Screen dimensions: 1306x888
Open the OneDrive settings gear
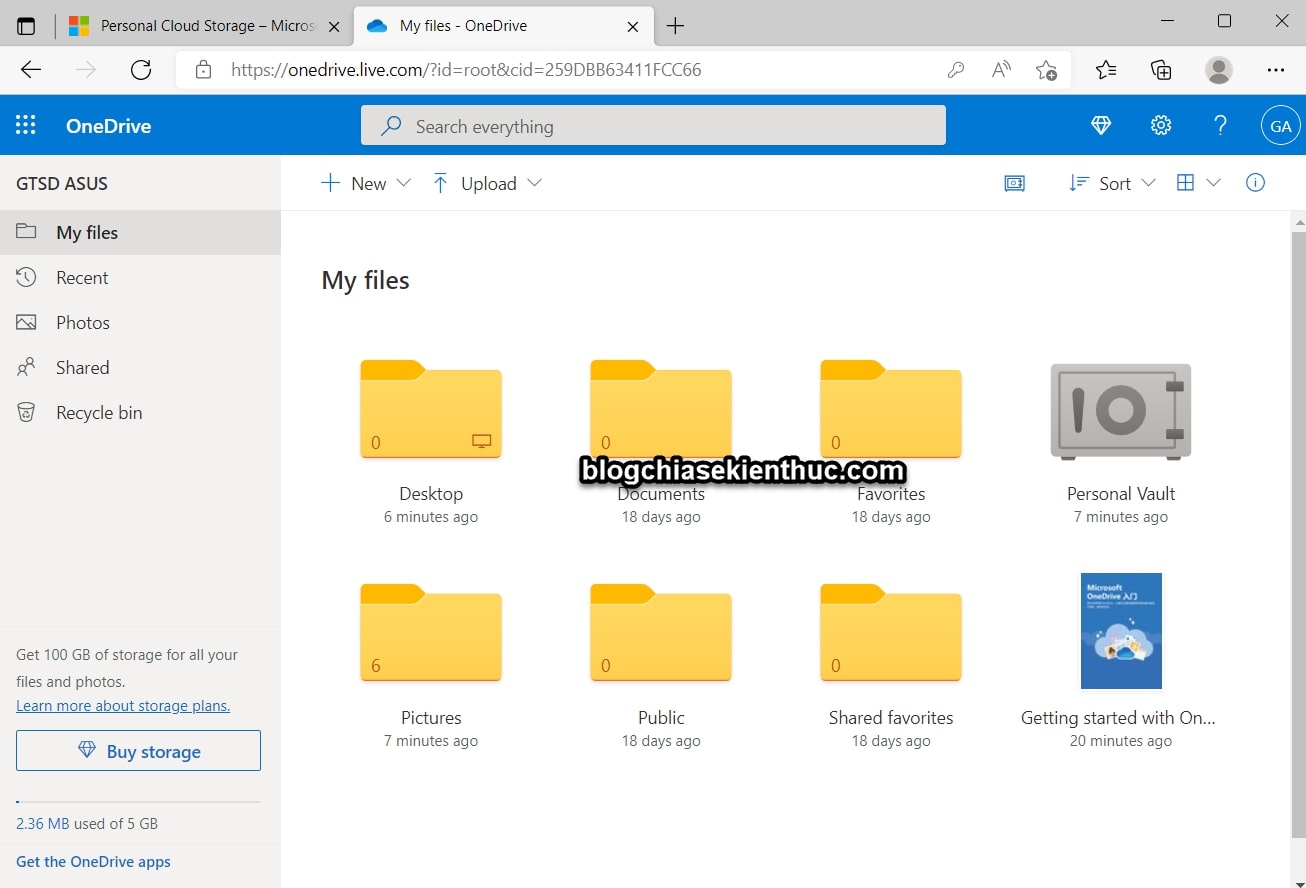pos(1160,125)
